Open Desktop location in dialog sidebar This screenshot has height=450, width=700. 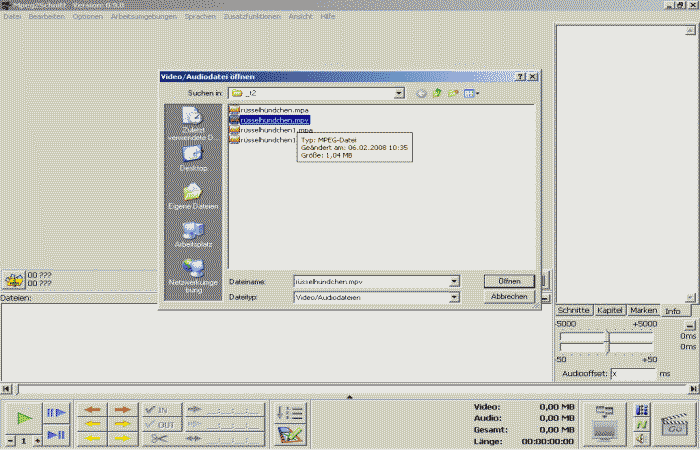[x=193, y=157]
